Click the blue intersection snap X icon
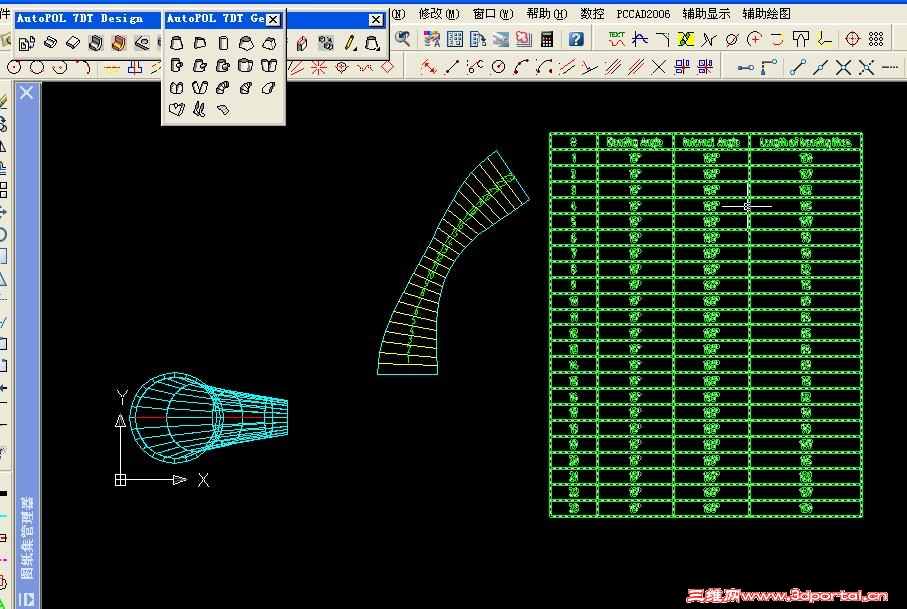907x609 pixels. point(843,68)
